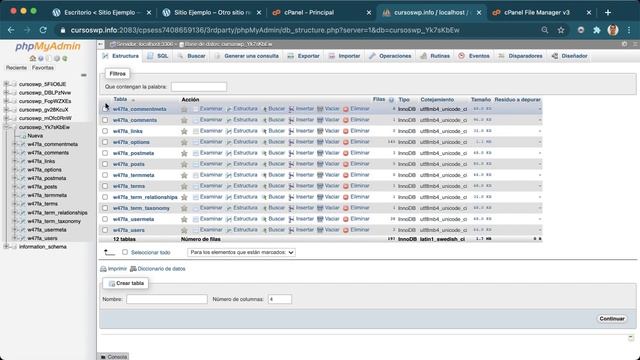This screenshot has width=640, height=360.
Task: Open the Diseñador tab
Action: click(569, 56)
